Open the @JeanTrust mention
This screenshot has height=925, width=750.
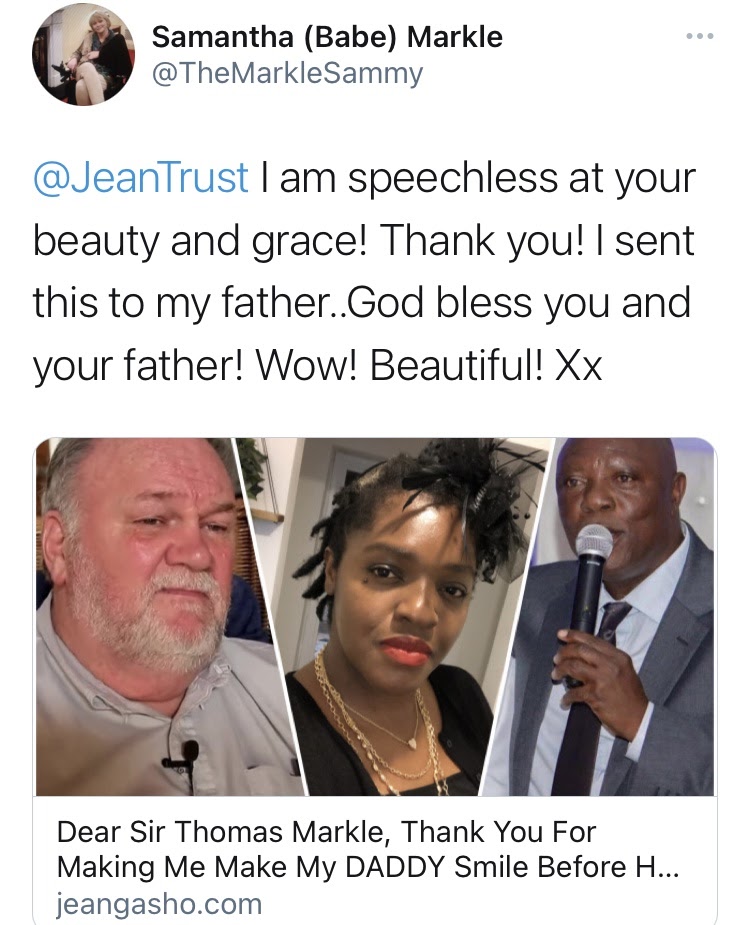tap(140, 177)
